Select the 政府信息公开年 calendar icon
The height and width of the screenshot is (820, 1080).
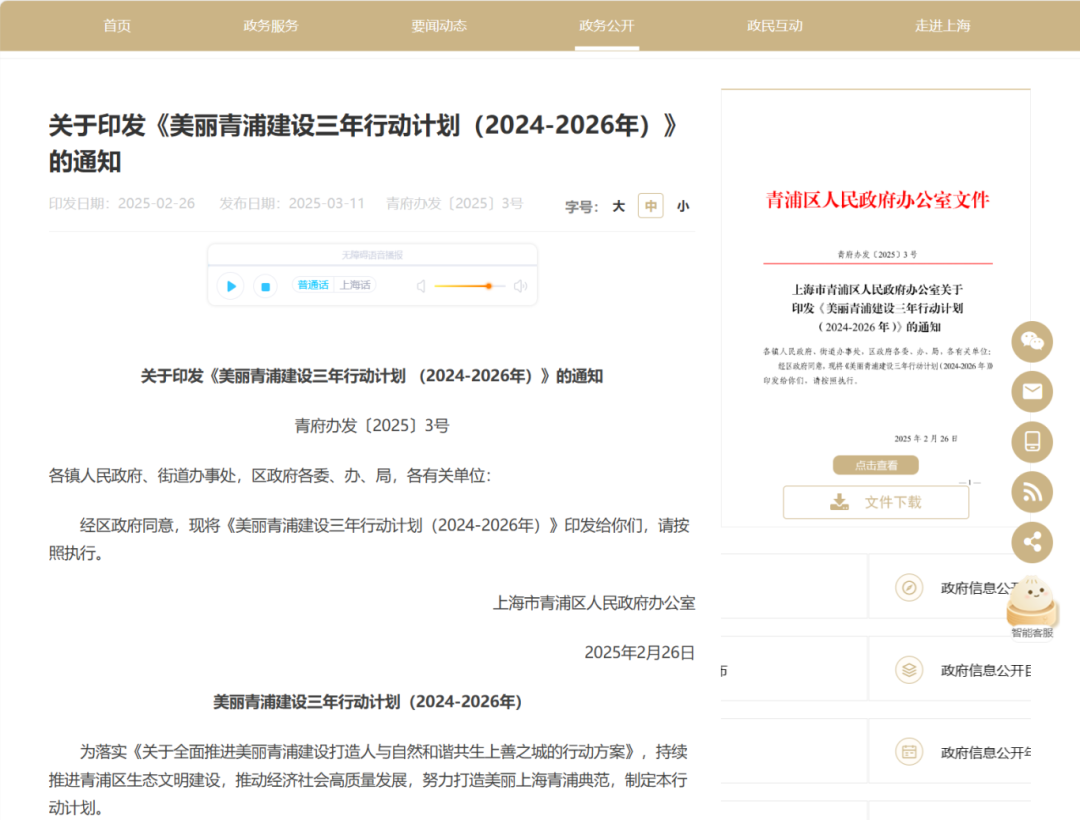[x=908, y=751]
